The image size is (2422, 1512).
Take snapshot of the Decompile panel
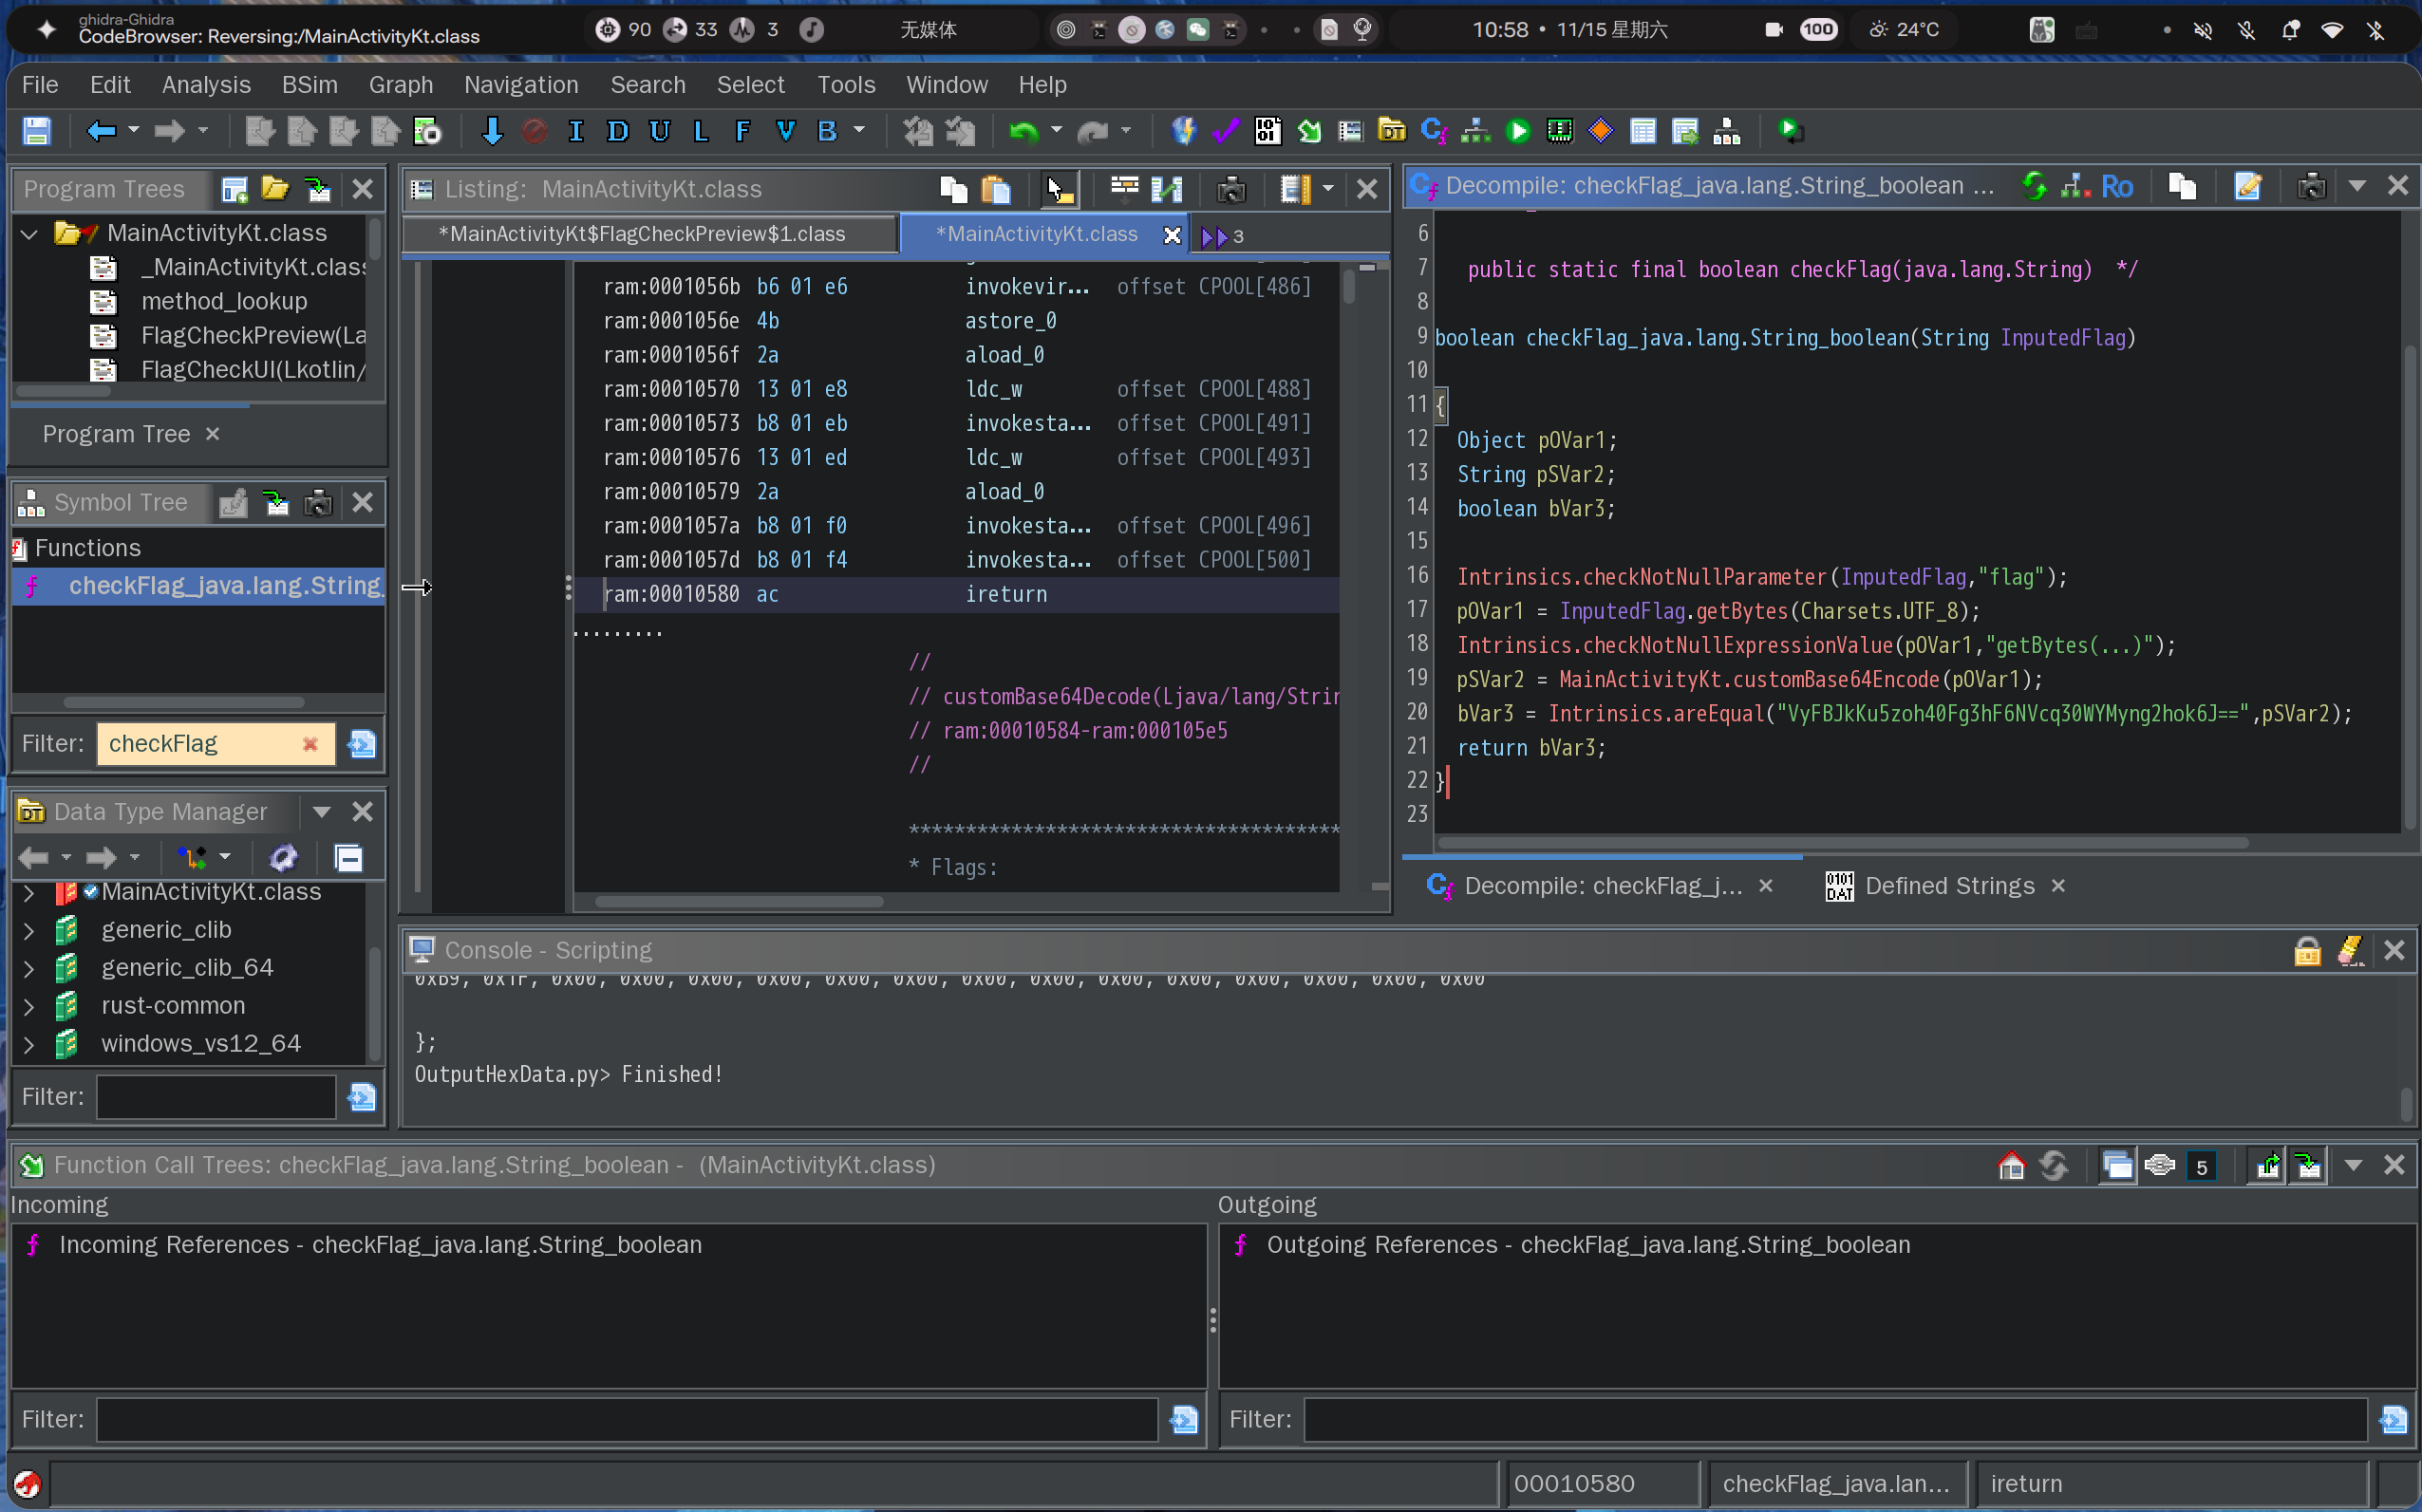pos(2310,186)
